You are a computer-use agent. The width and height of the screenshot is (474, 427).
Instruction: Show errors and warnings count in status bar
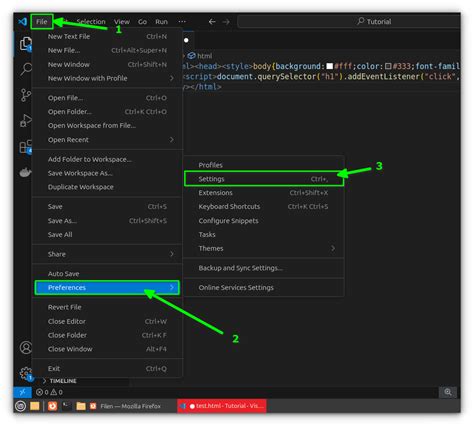click(49, 392)
